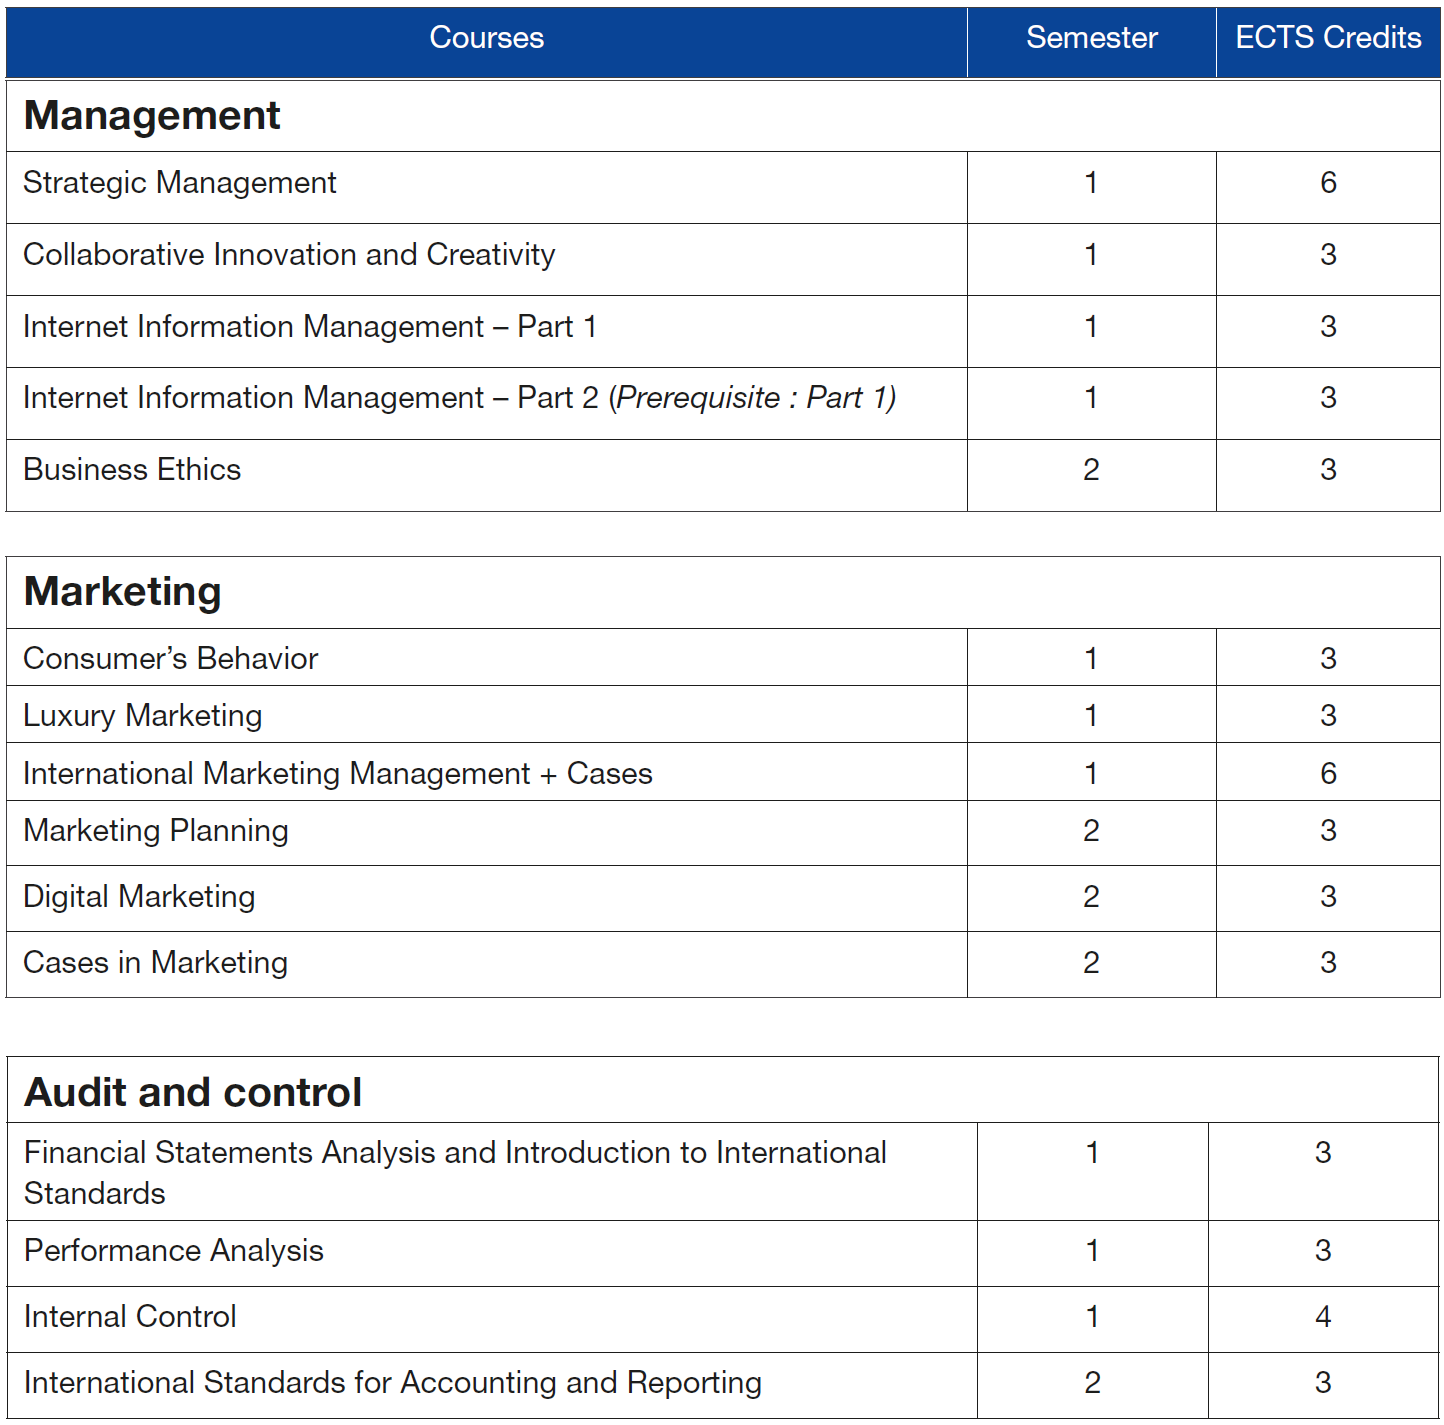Screen dimensions: 1444x1425
Task: Click 'International Marketing Management + Cases' text
Action: click(338, 774)
